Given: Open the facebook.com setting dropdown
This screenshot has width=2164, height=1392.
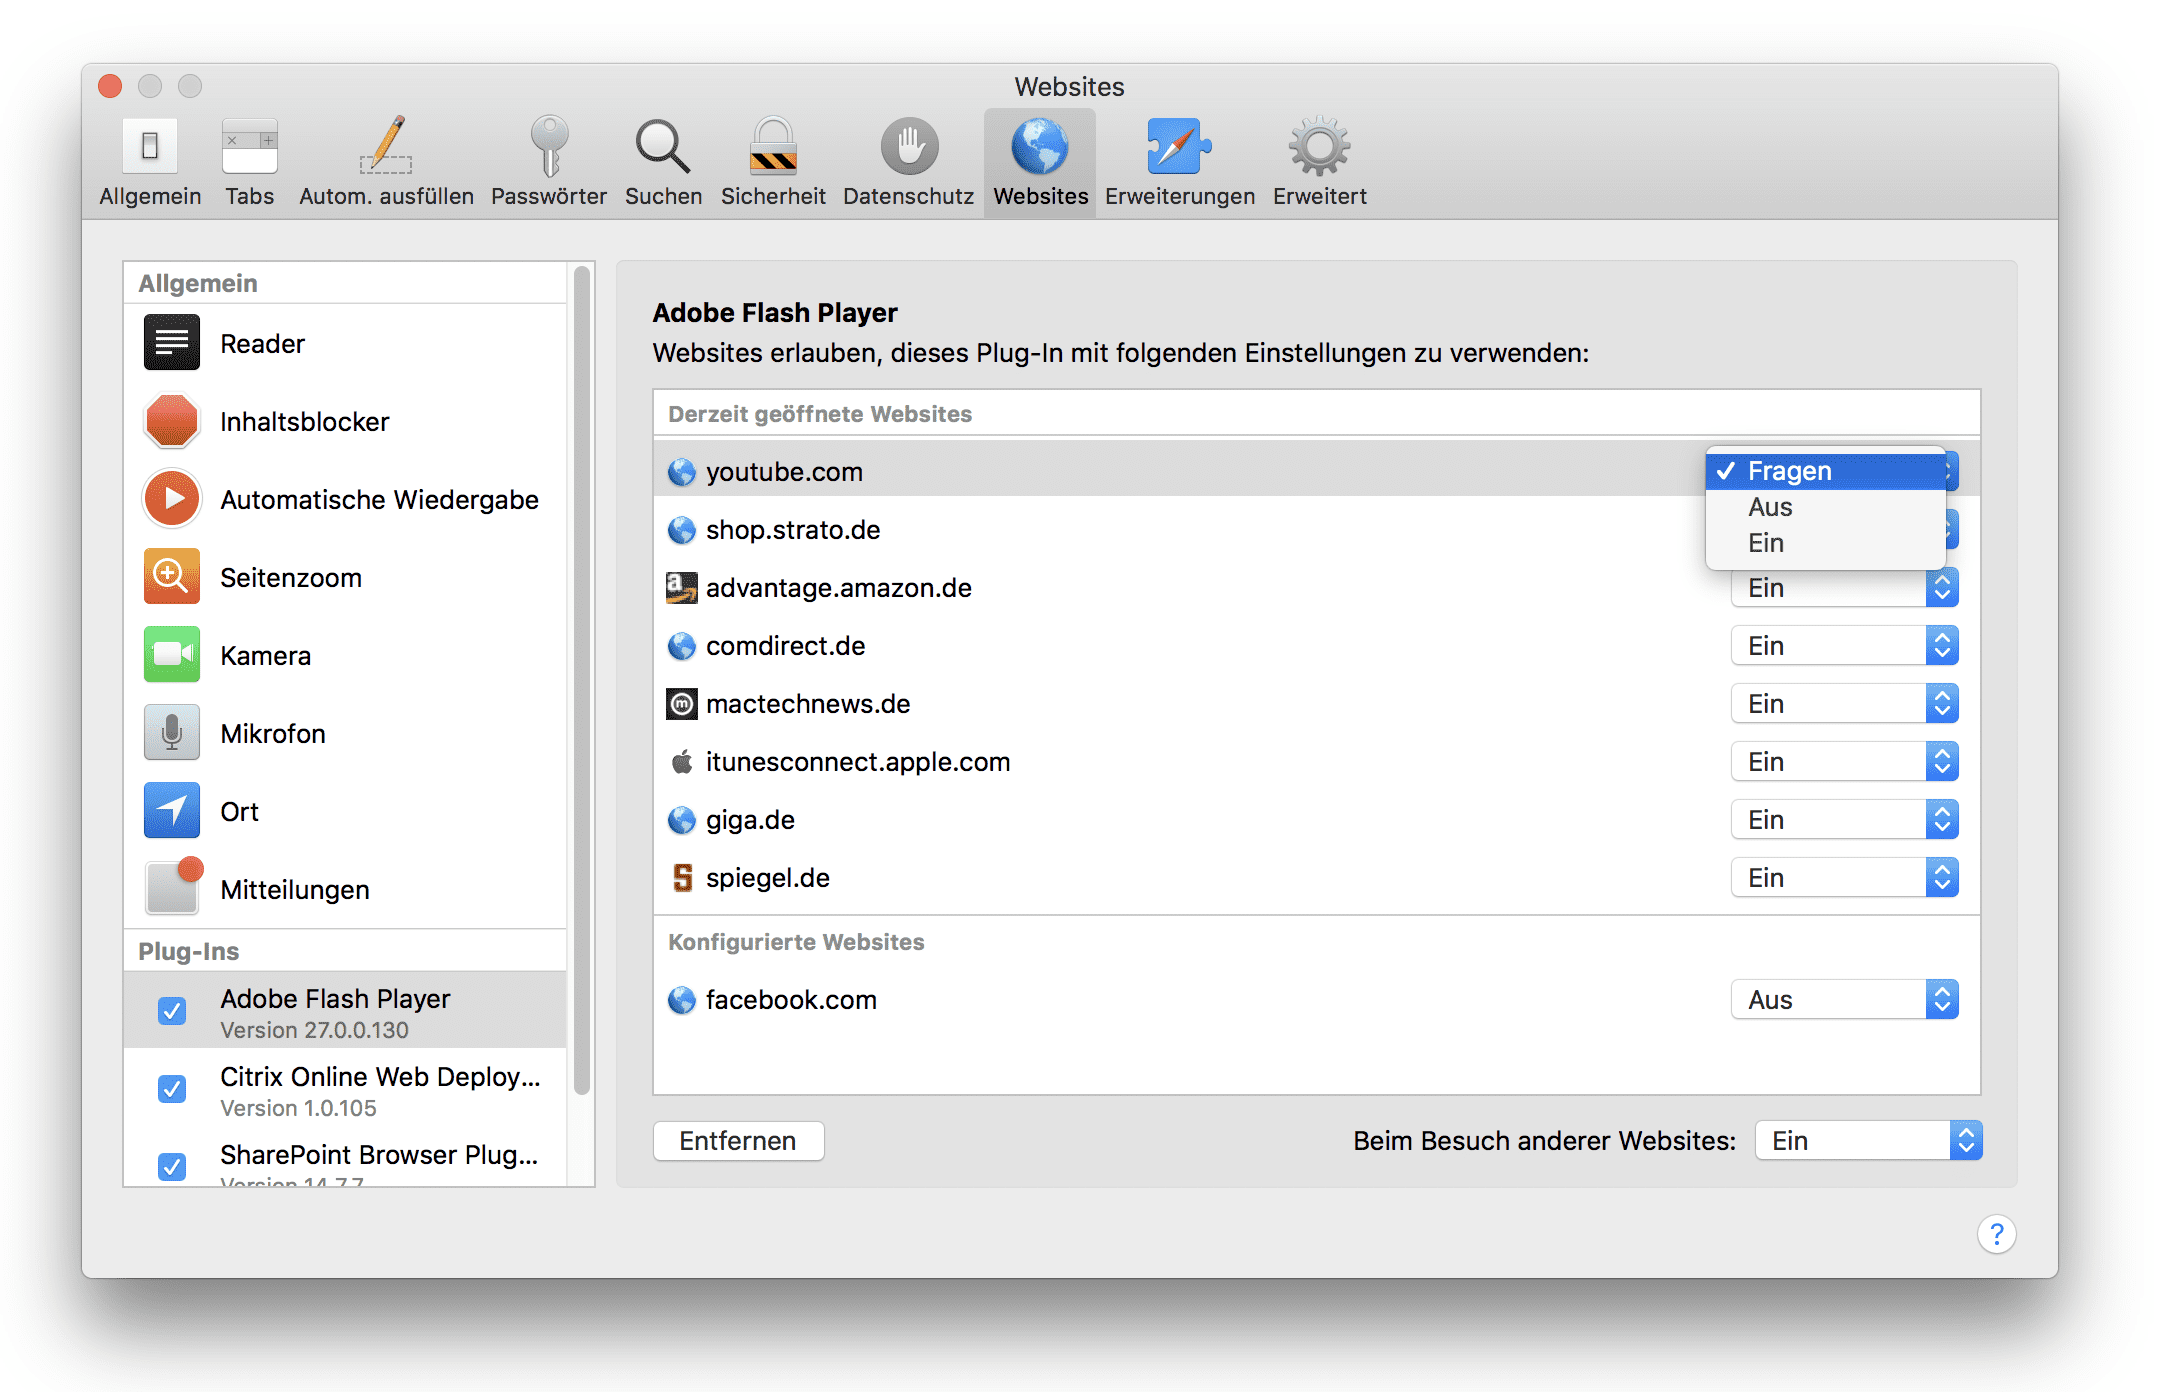Looking at the screenshot, I should click(1844, 1000).
